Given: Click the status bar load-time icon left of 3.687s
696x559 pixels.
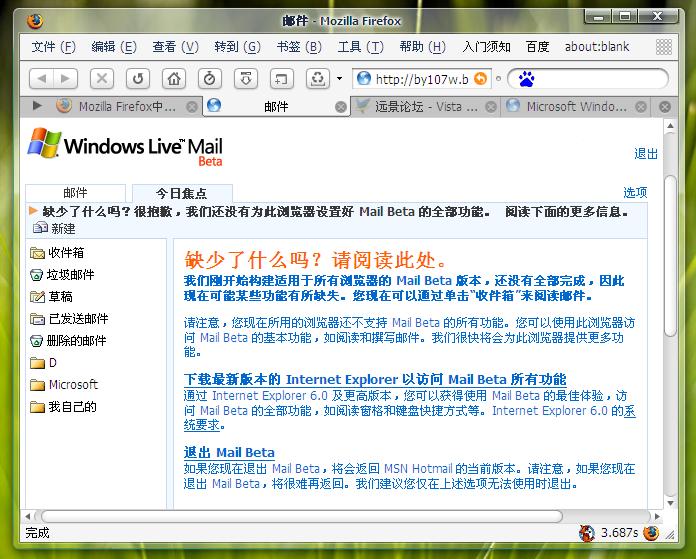Looking at the screenshot, I should click(587, 533).
